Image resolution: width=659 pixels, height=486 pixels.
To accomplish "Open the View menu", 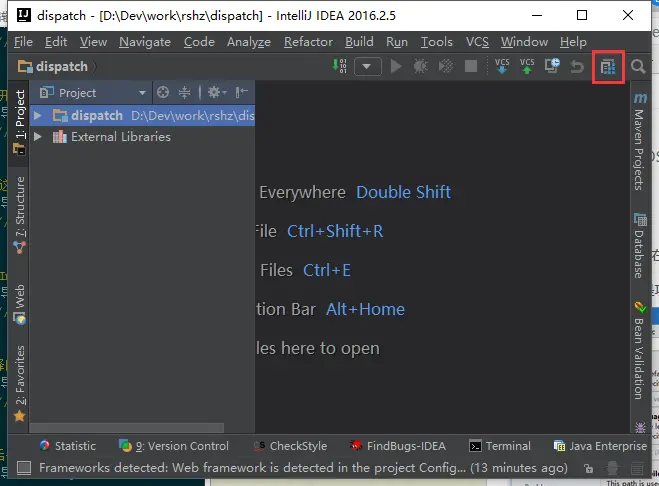I will pos(93,42).
